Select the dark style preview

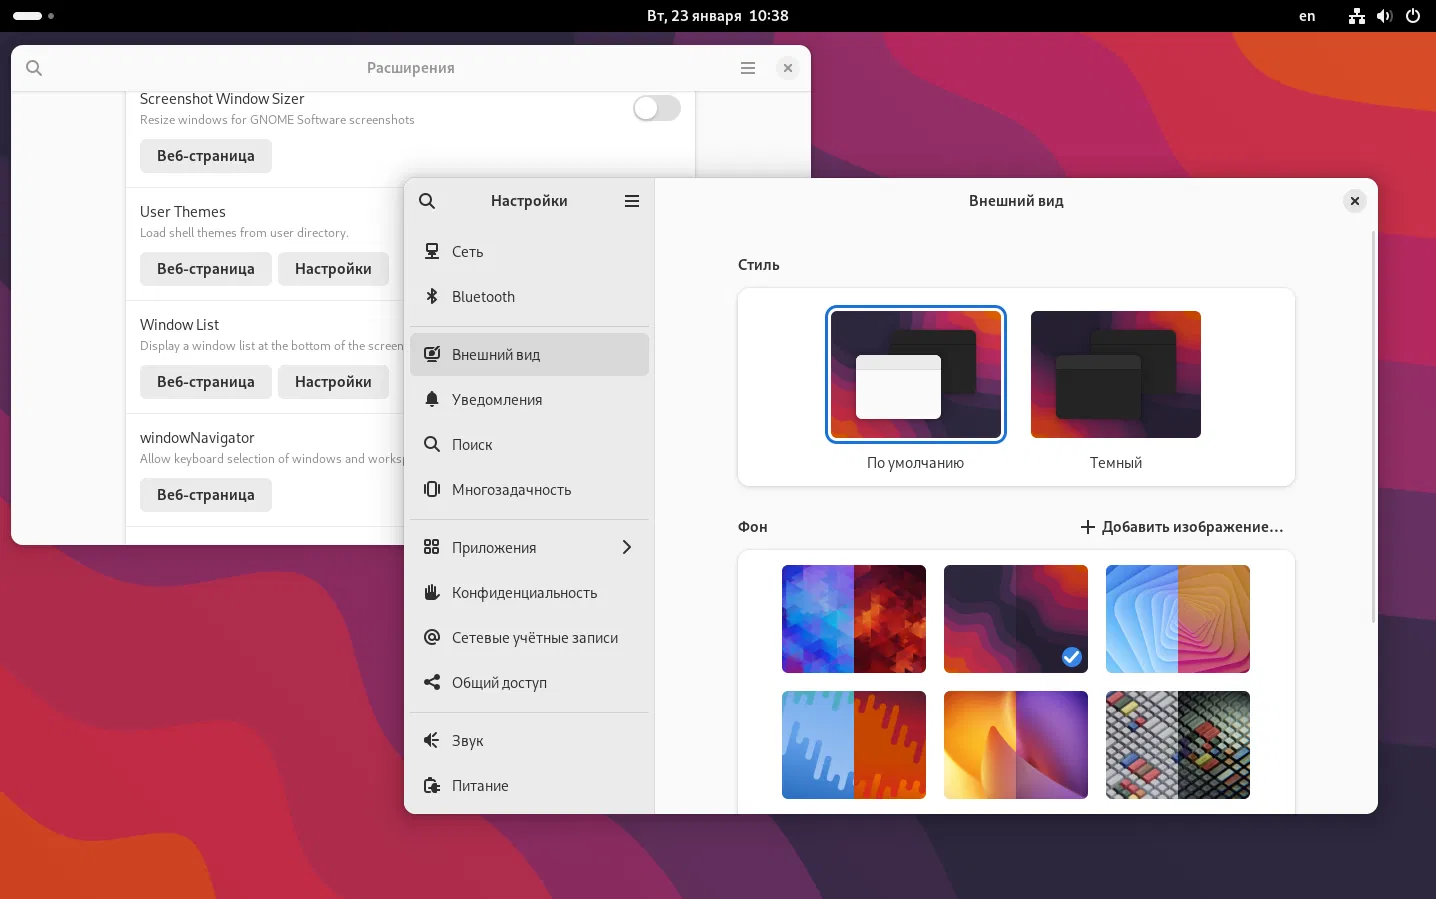click(x=1116, y=374)
